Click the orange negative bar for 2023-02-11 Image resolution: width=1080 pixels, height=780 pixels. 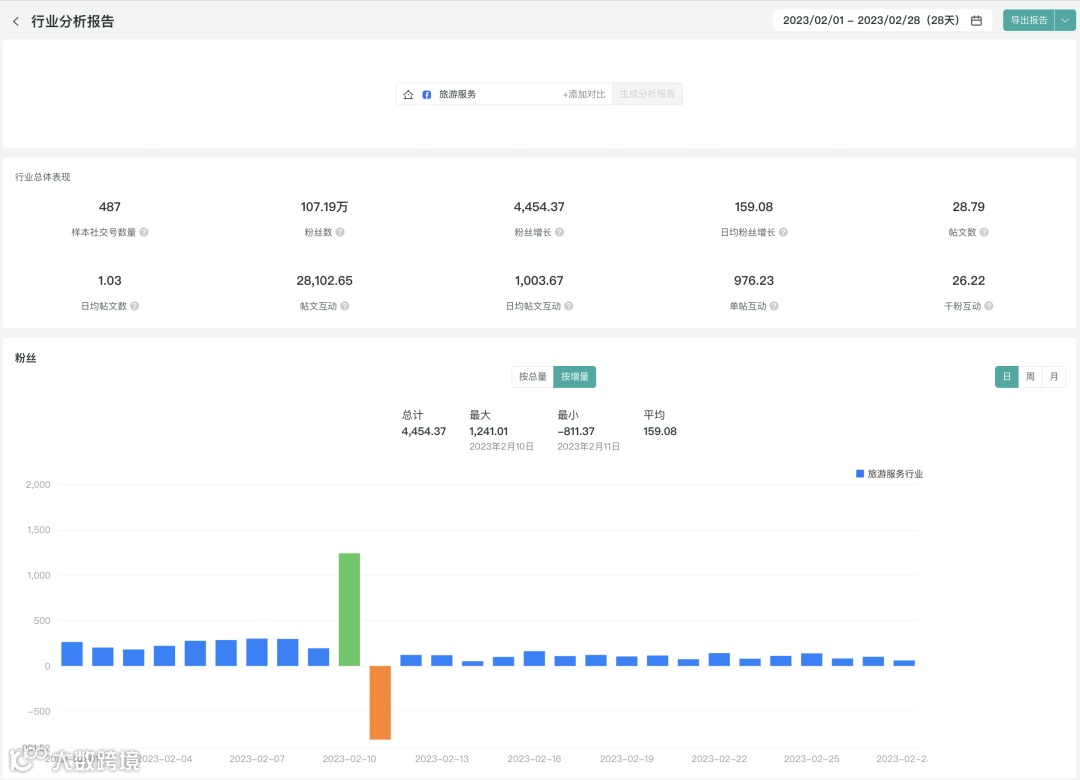(x=380, y=702)
